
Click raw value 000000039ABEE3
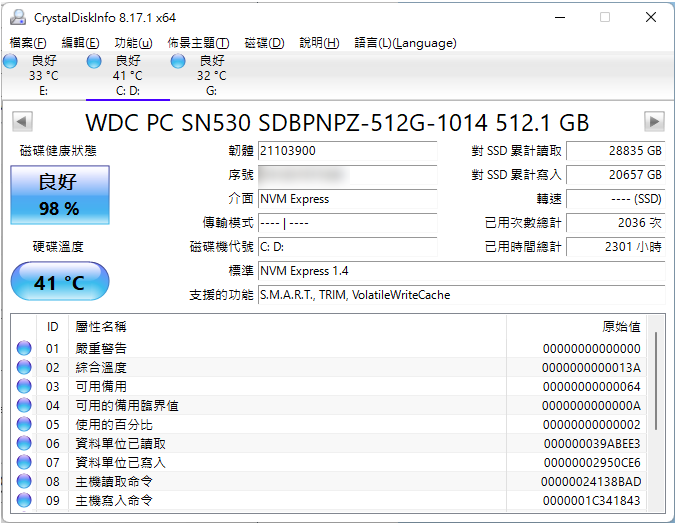(x=592, y=444)
